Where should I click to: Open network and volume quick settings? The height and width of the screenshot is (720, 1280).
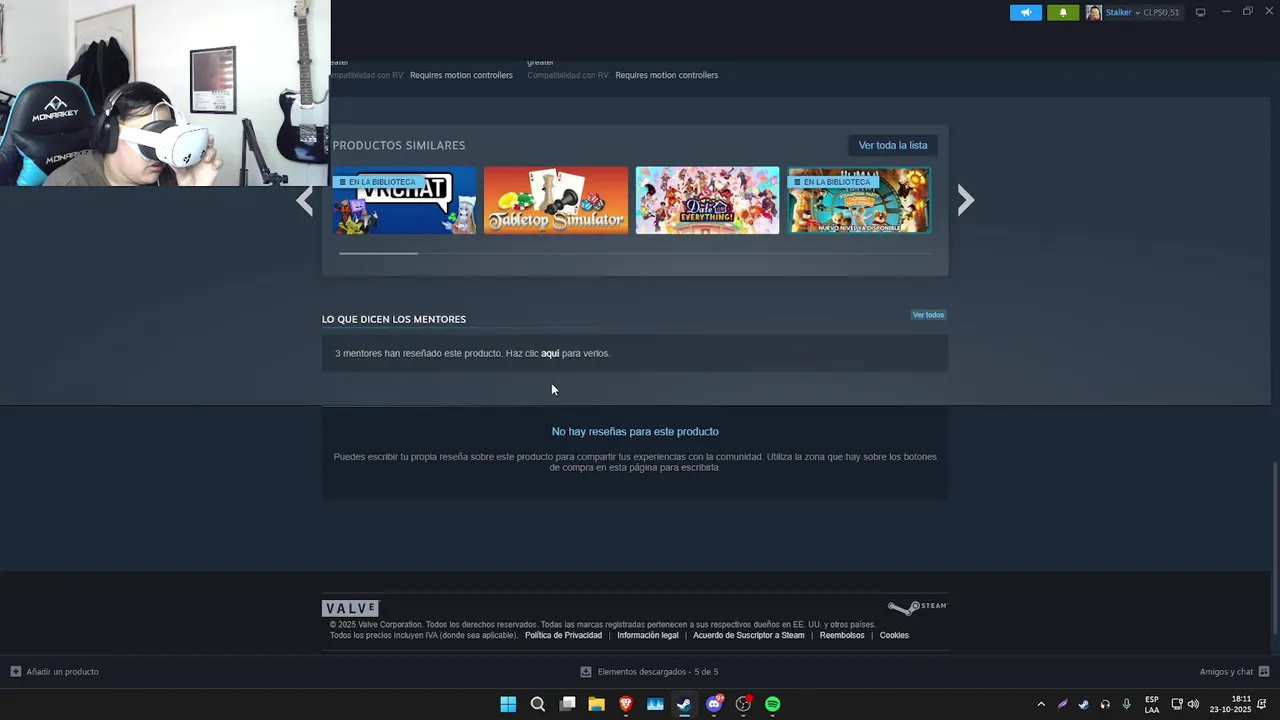tap(1185, 704)
